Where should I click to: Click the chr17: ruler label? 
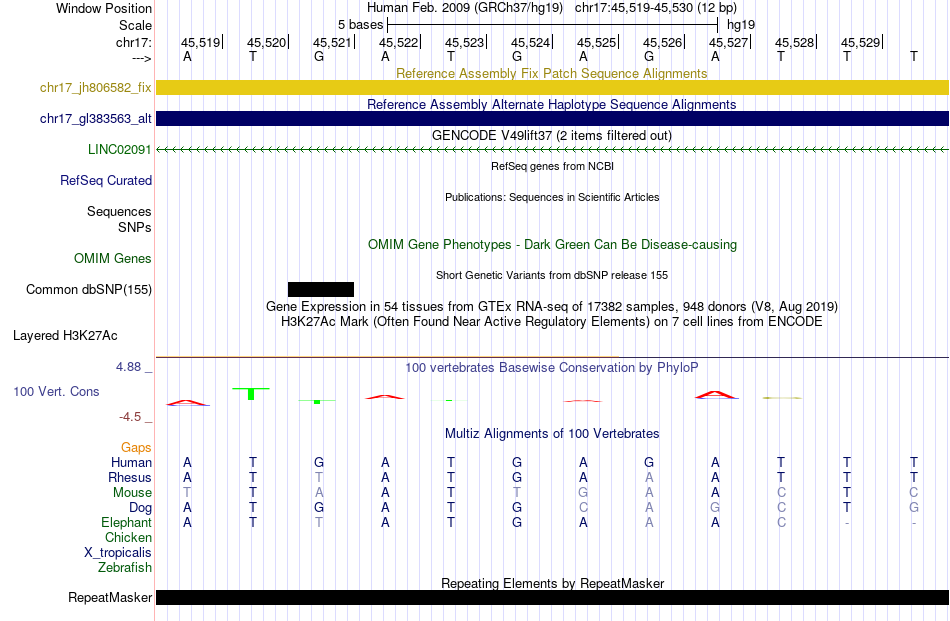134,42
